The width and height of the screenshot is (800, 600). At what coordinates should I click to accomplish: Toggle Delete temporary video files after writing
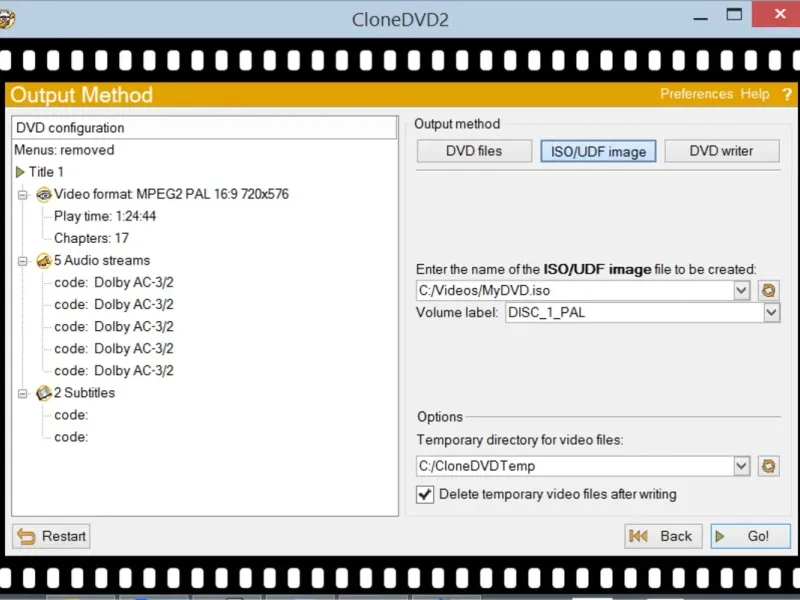tap(424, 494)
